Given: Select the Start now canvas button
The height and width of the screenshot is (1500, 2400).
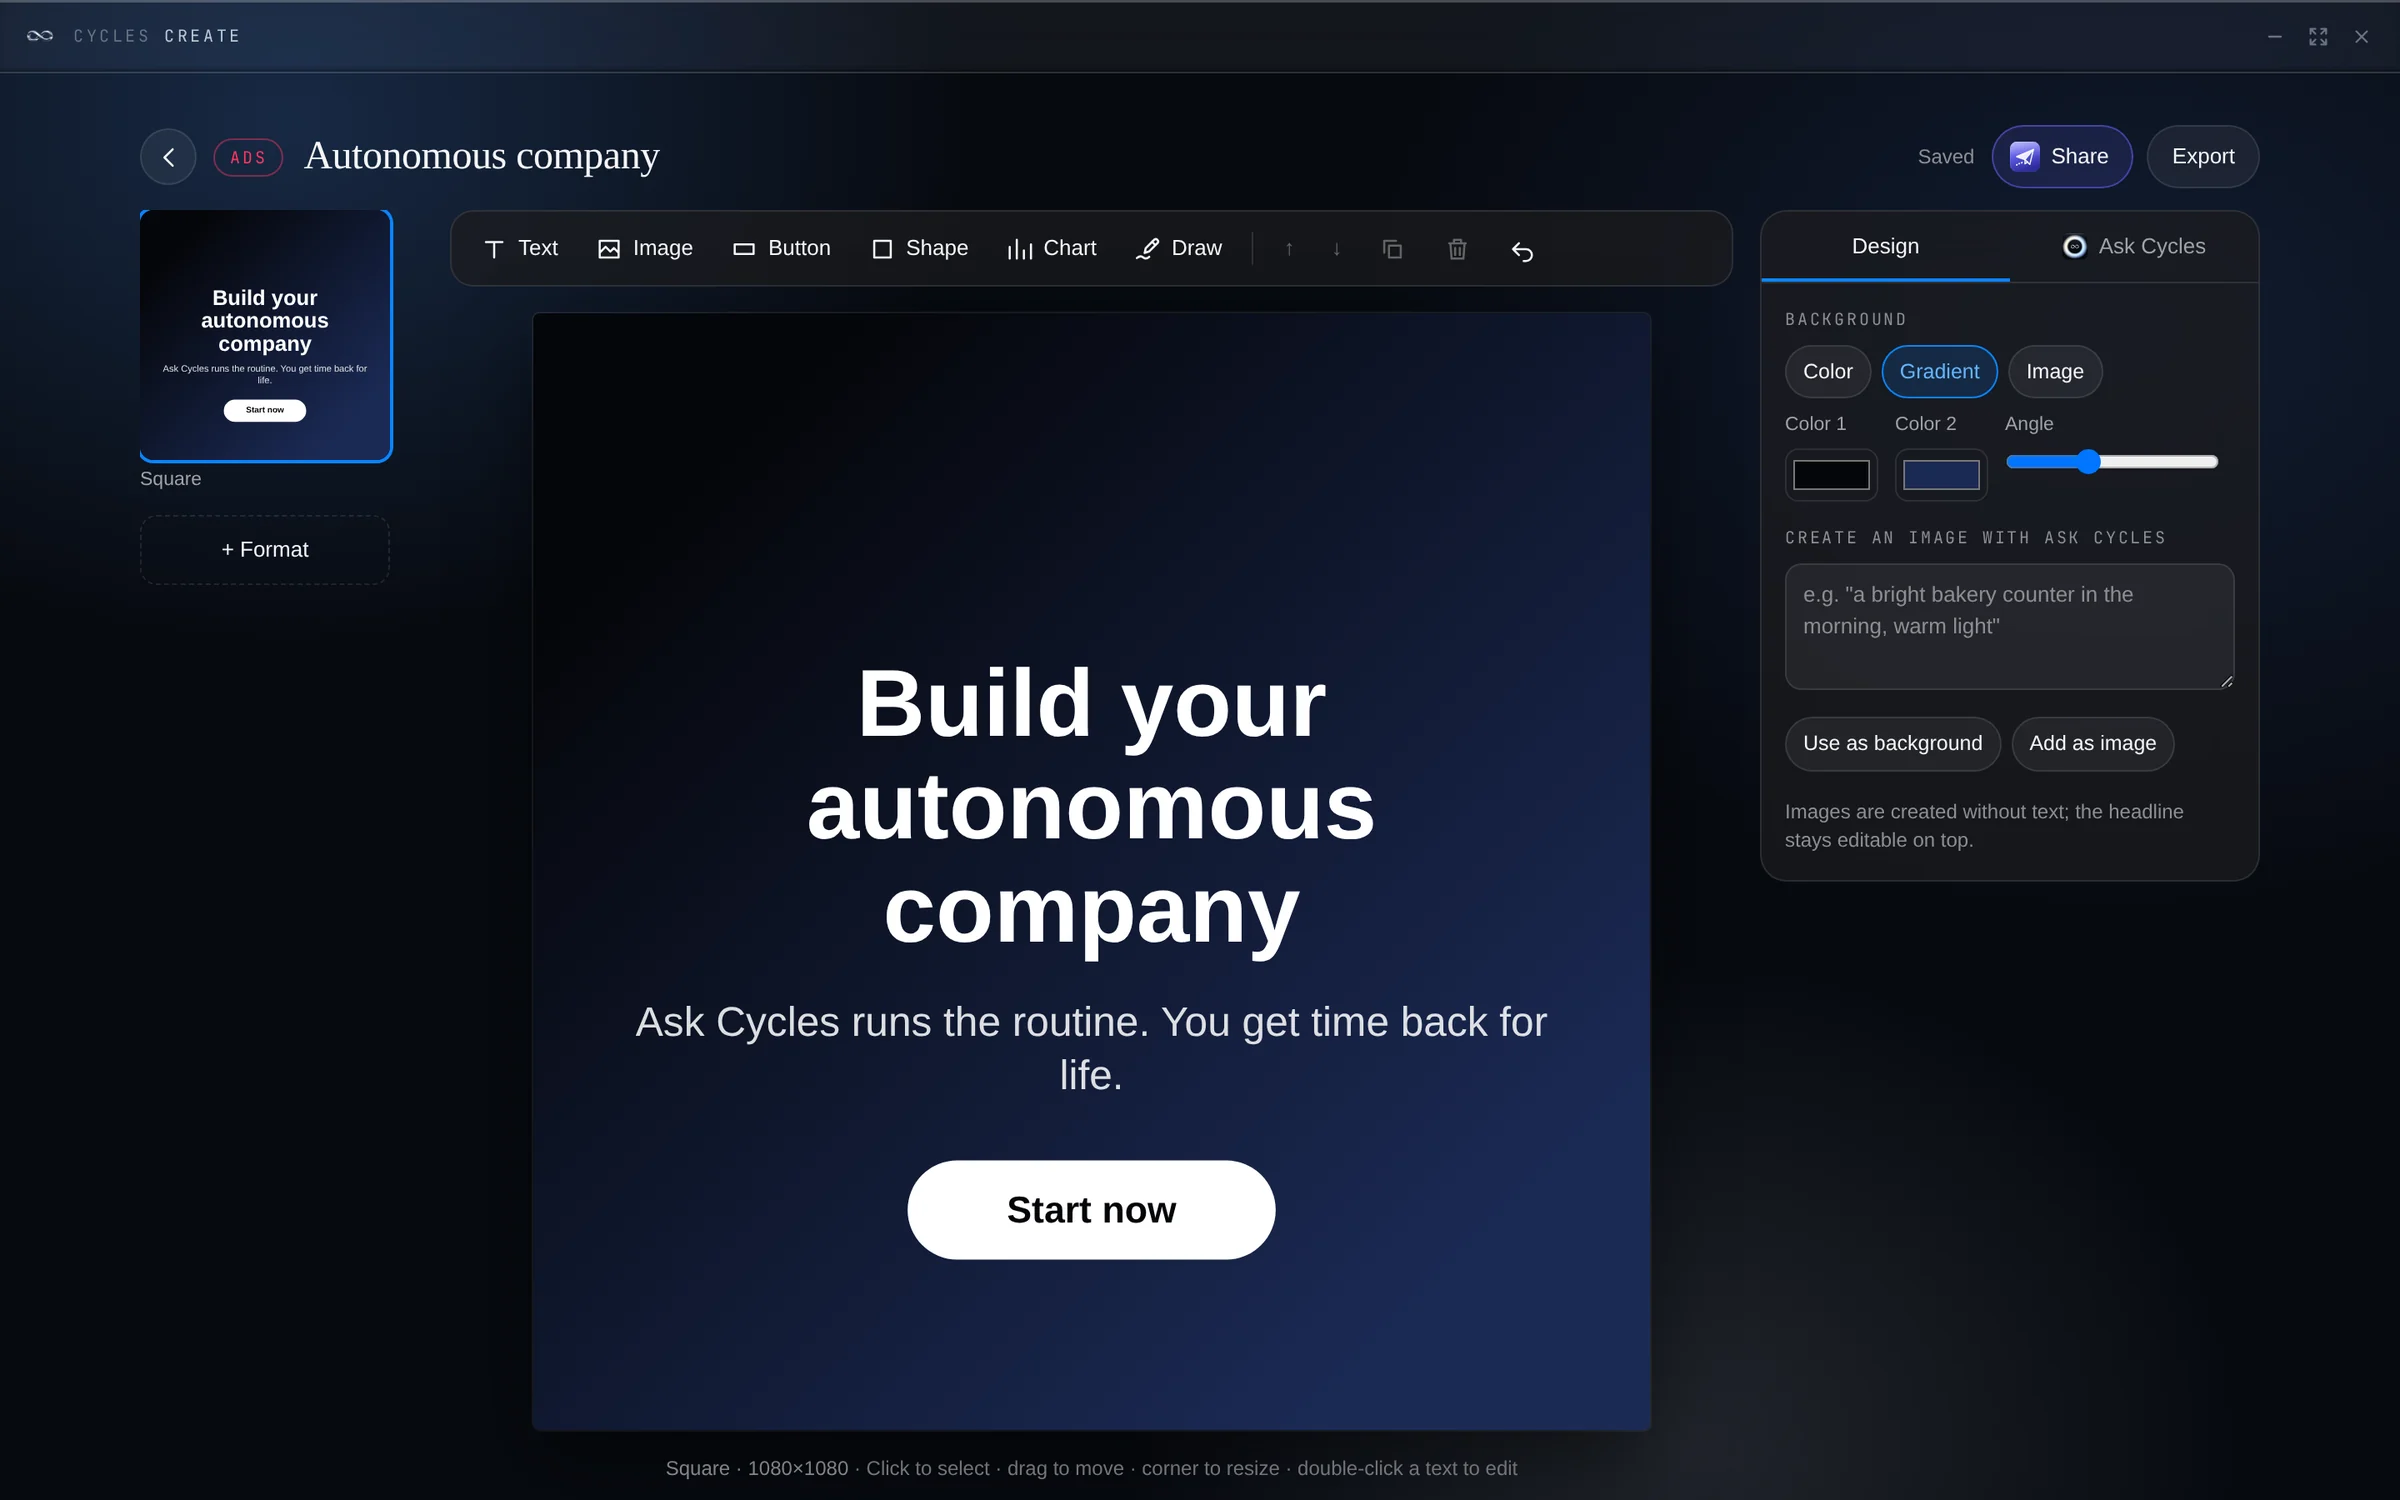Looking at the screenshot, I should click(x=1091, y=1210).
